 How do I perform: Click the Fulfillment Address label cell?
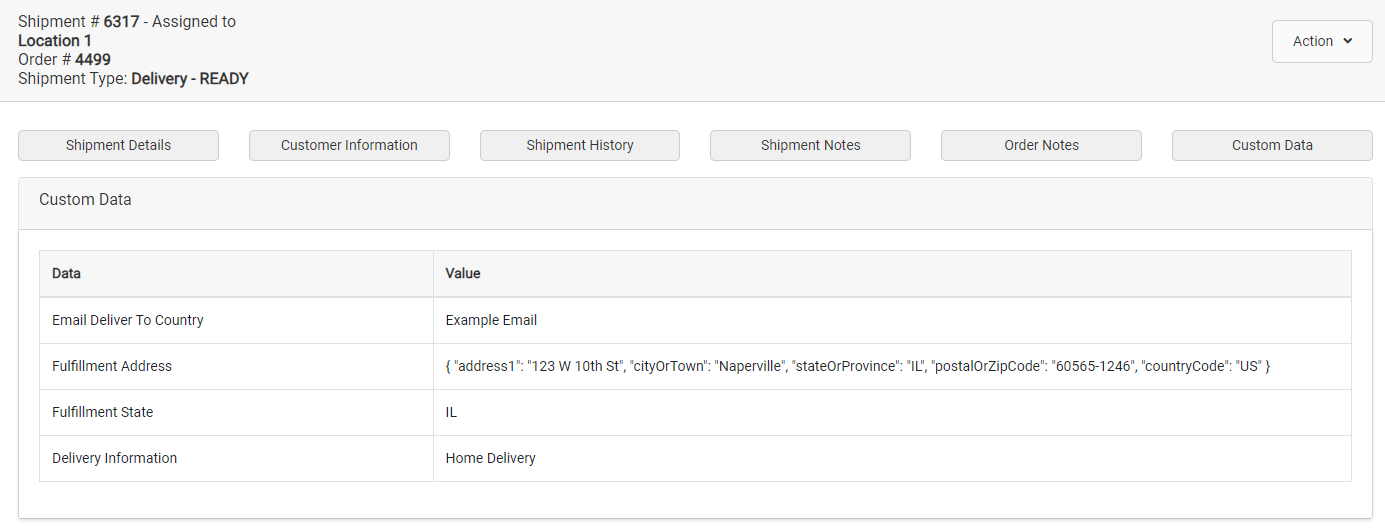coord(236,366)
